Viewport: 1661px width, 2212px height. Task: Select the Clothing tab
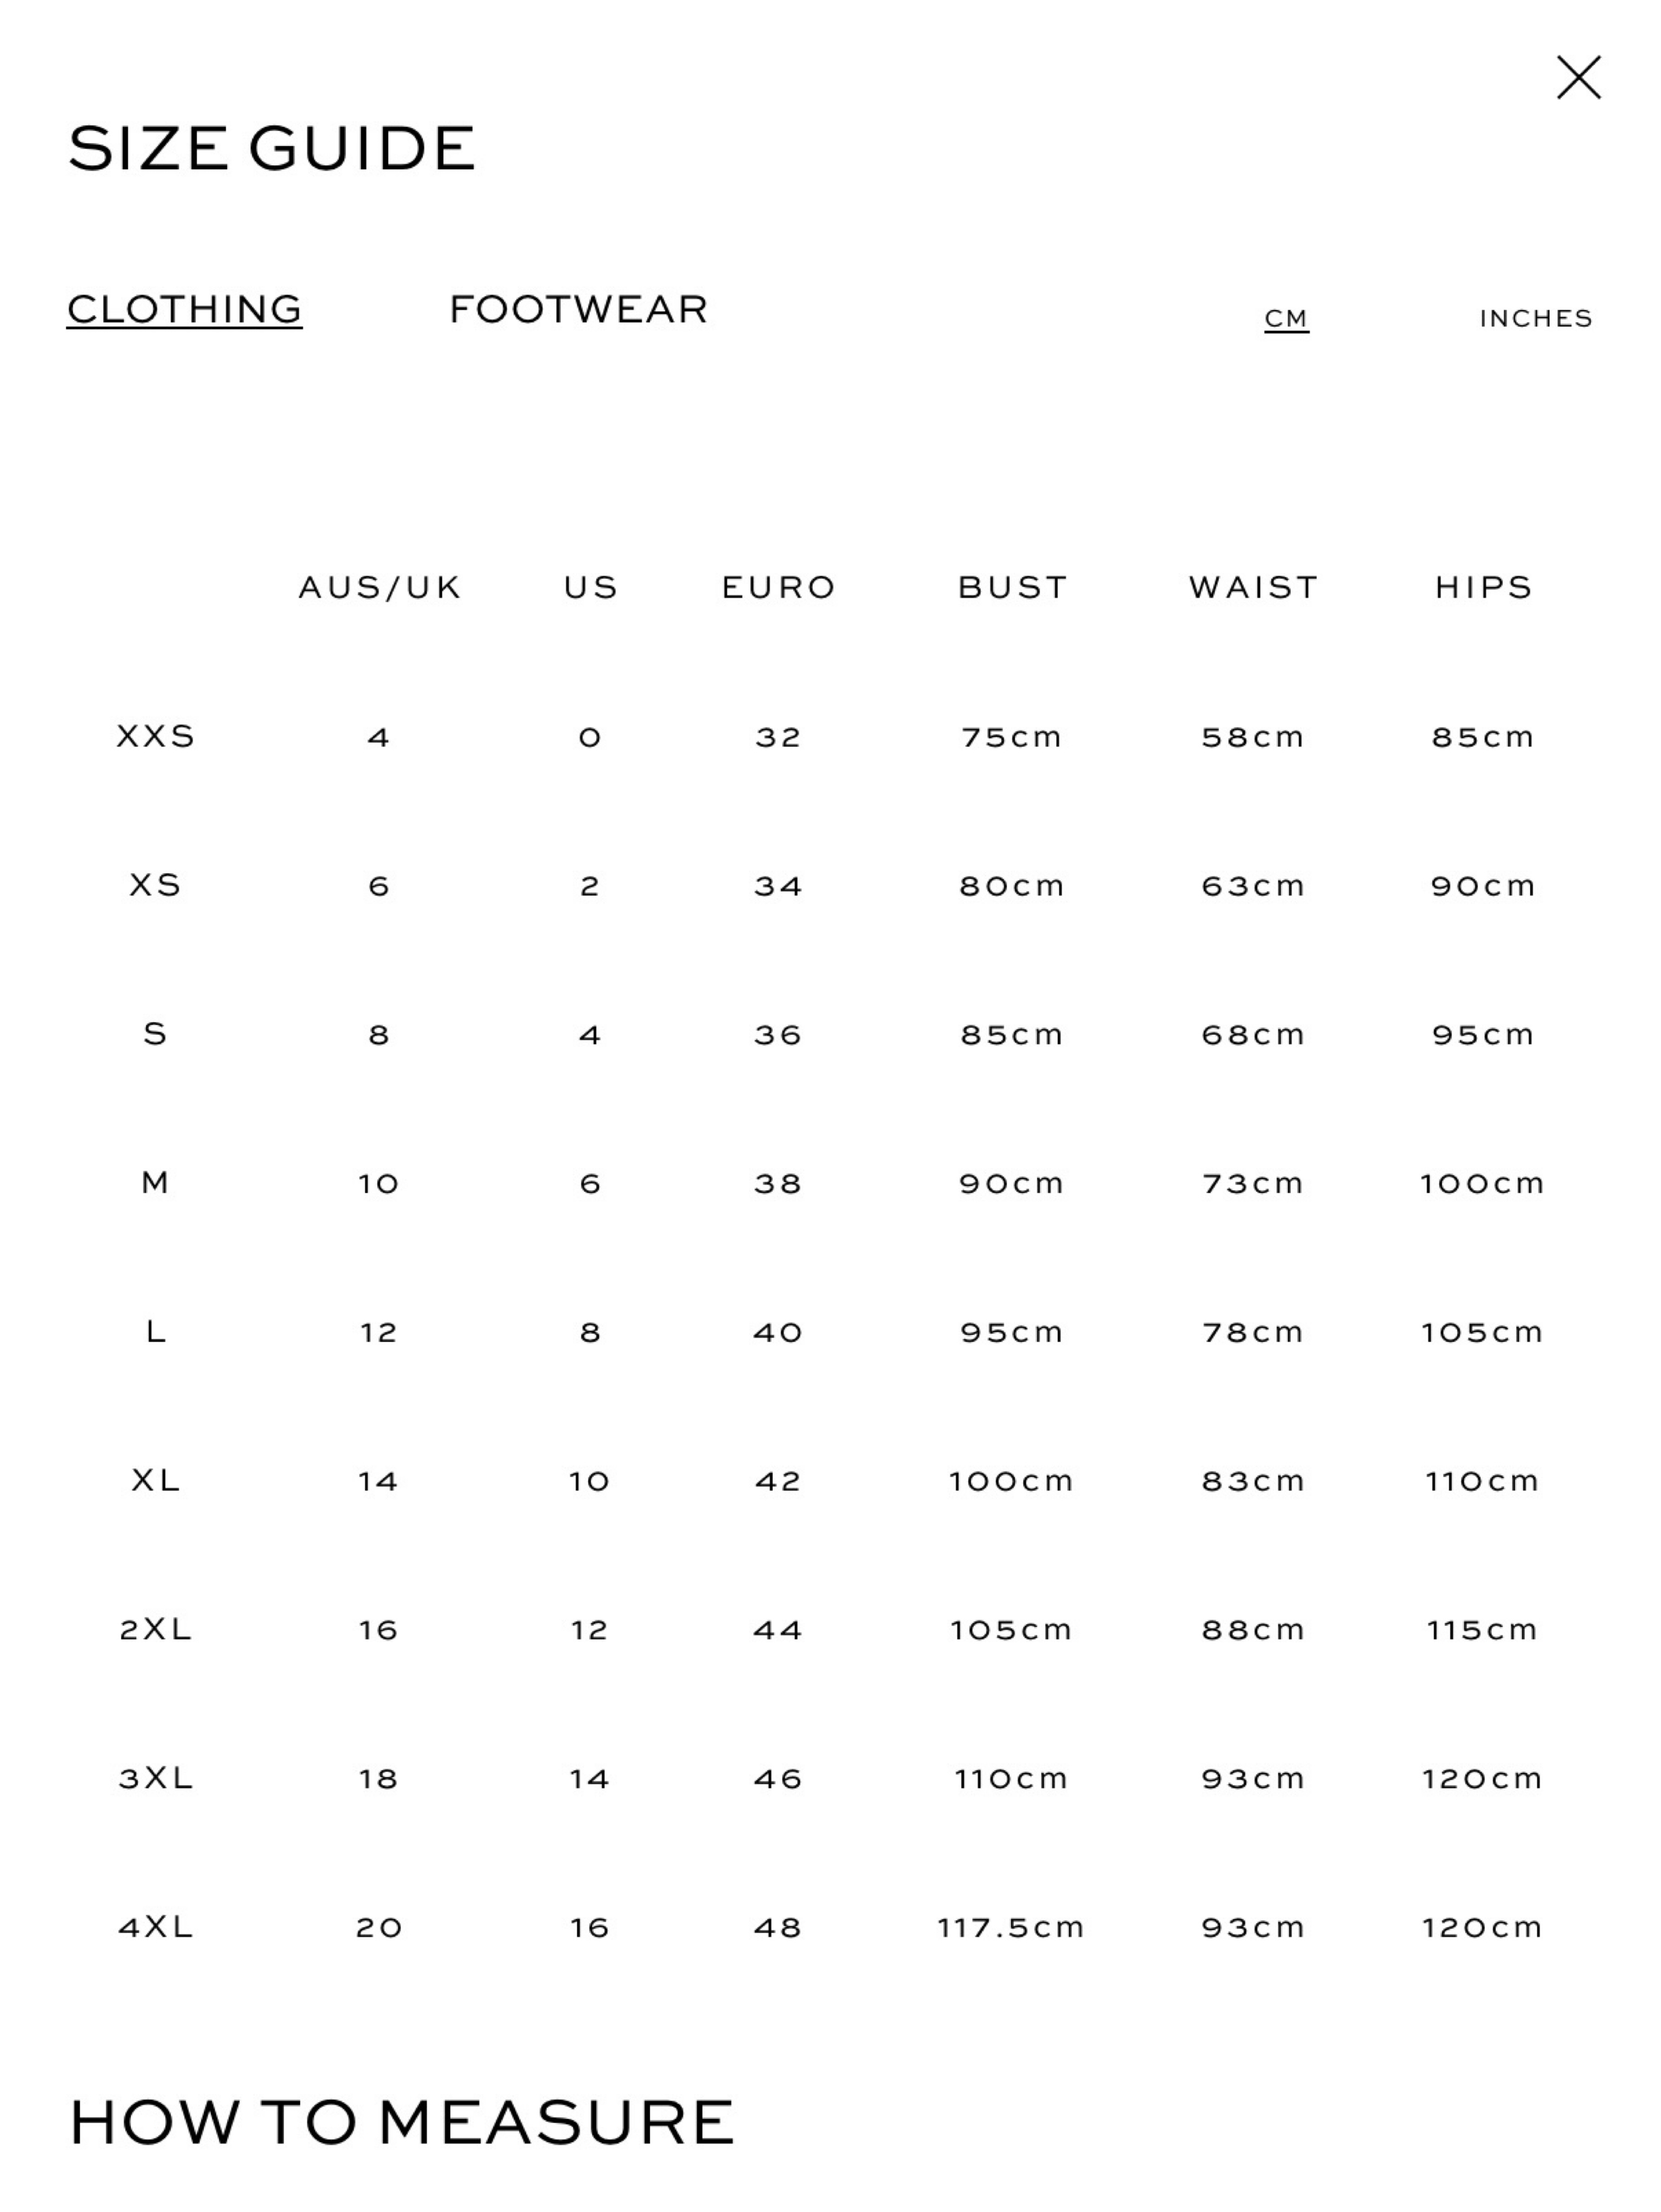point(184,309)
